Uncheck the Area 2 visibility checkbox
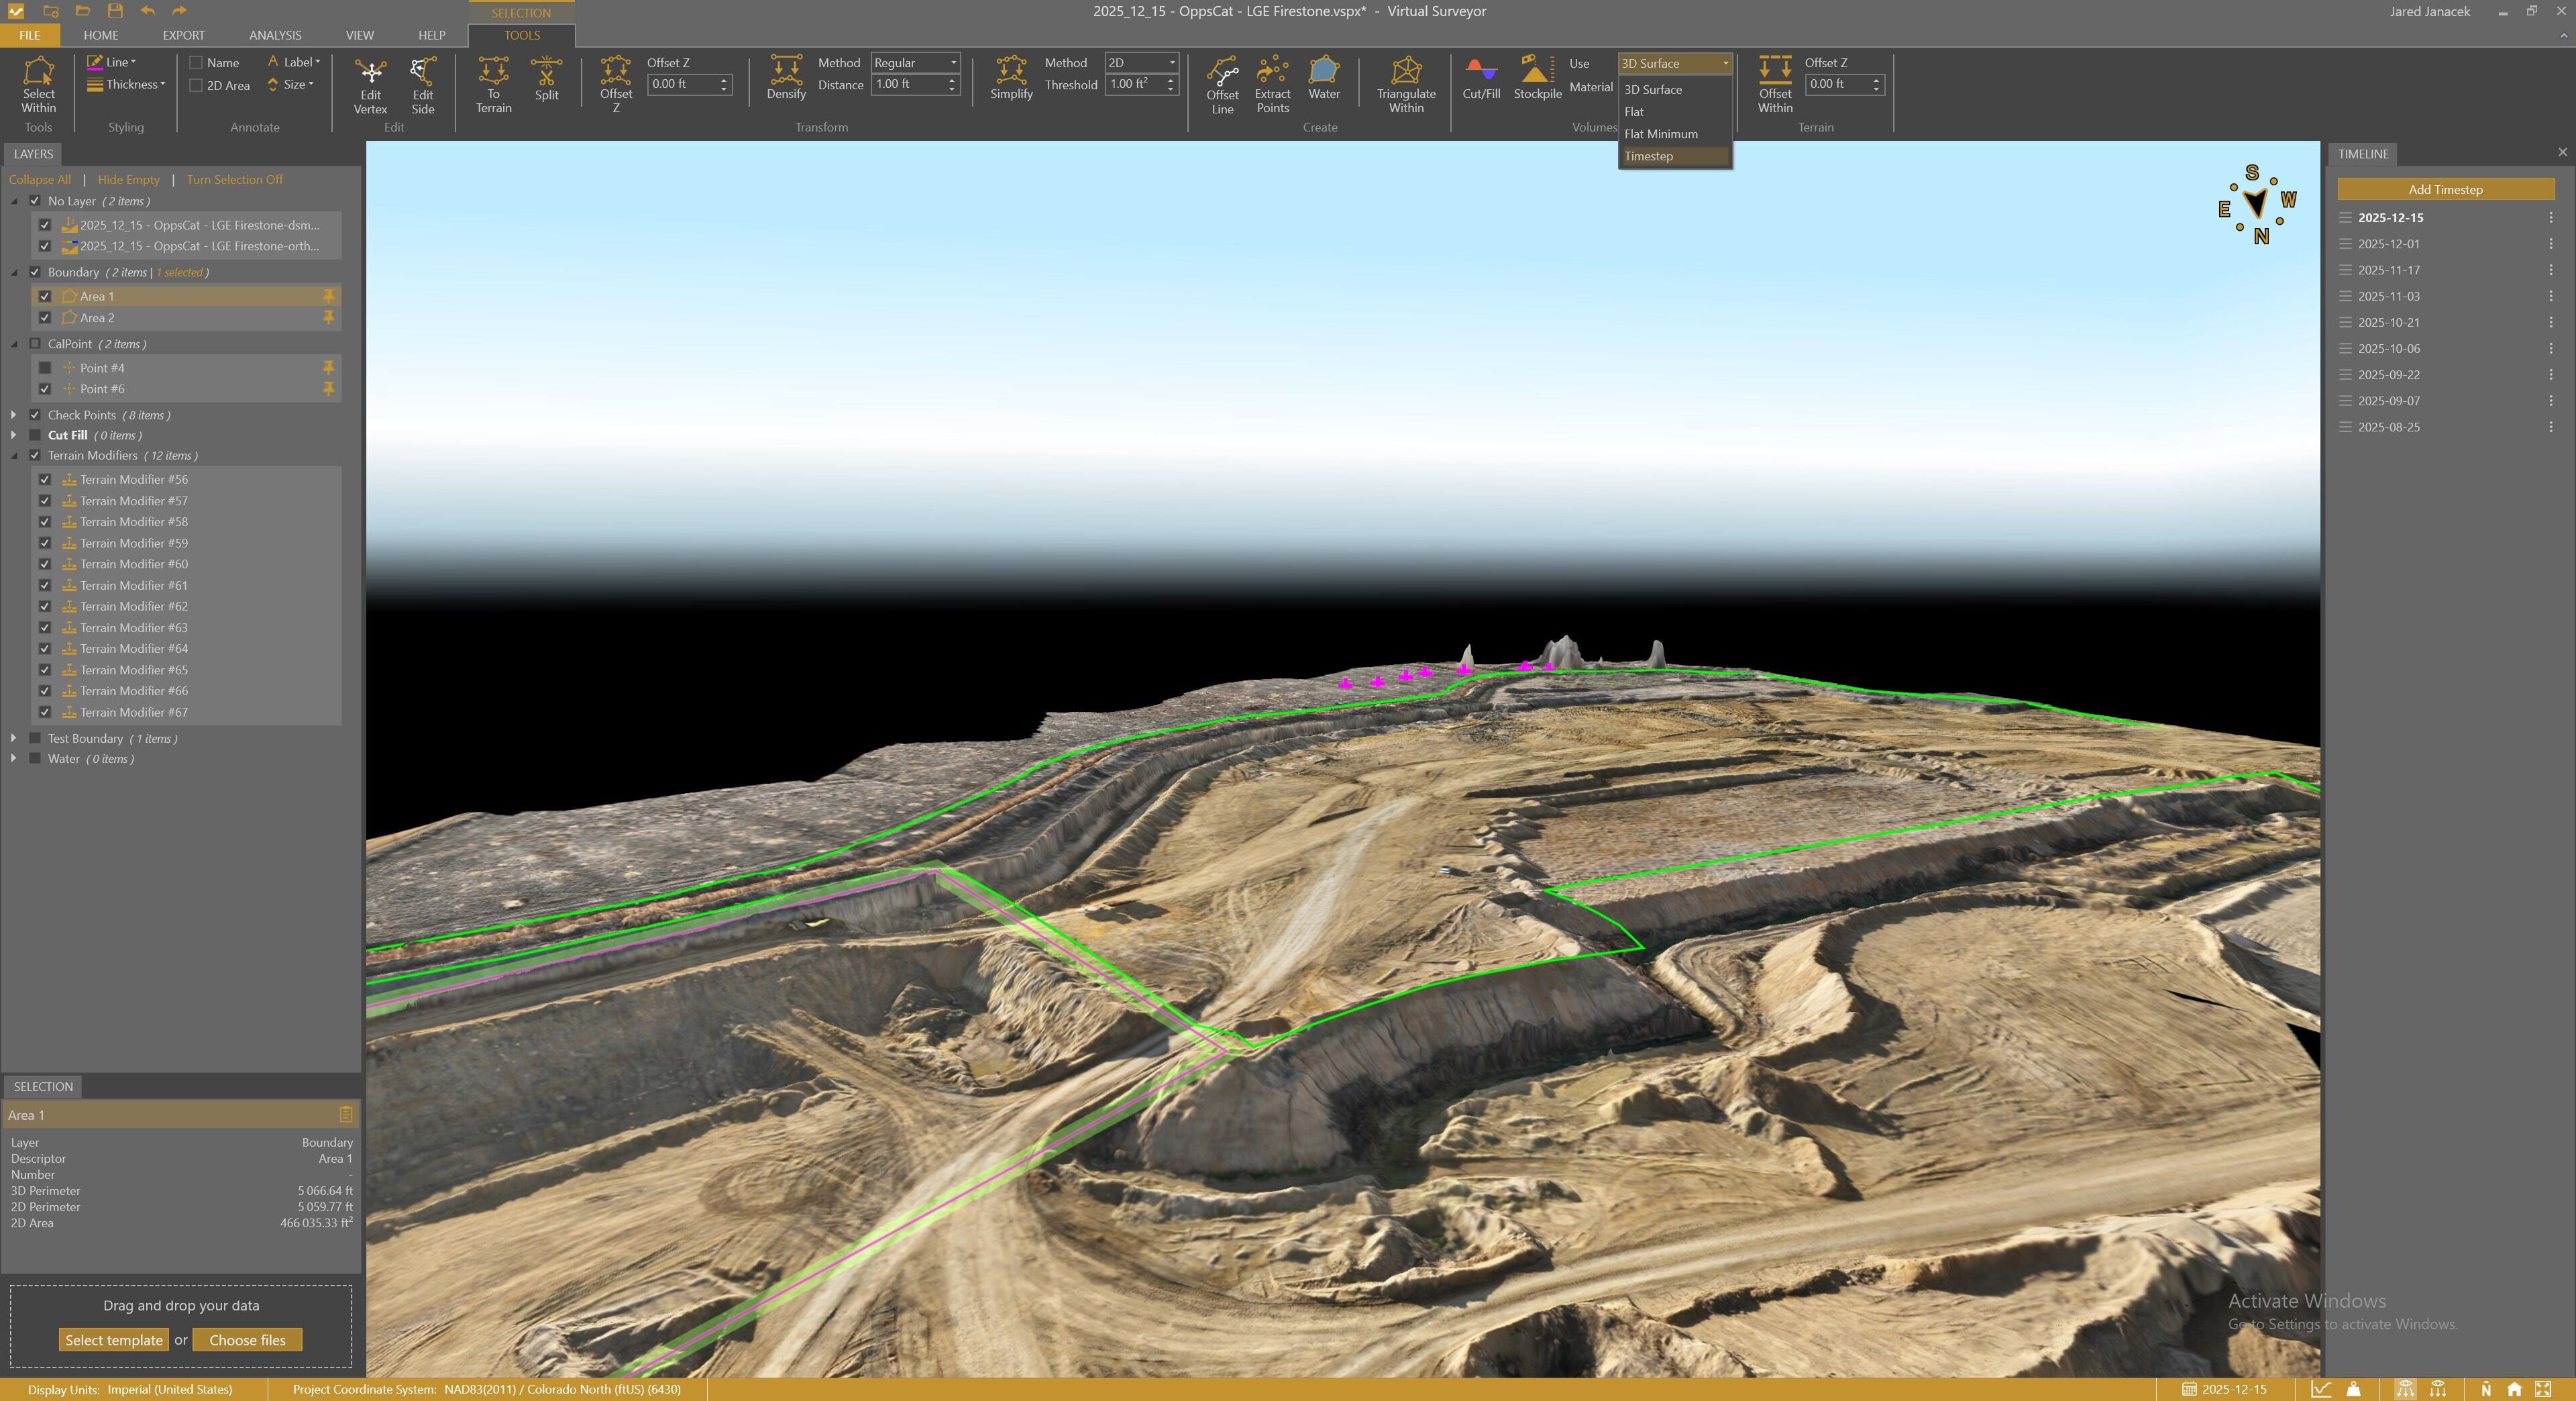The height and width of the screenshot is (1401, 2576). [x=45, y=317]
